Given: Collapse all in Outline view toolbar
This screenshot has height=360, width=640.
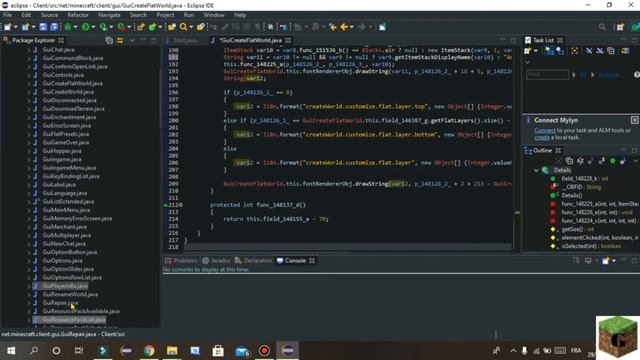Looking at the screenshot, I should (569, 161).
